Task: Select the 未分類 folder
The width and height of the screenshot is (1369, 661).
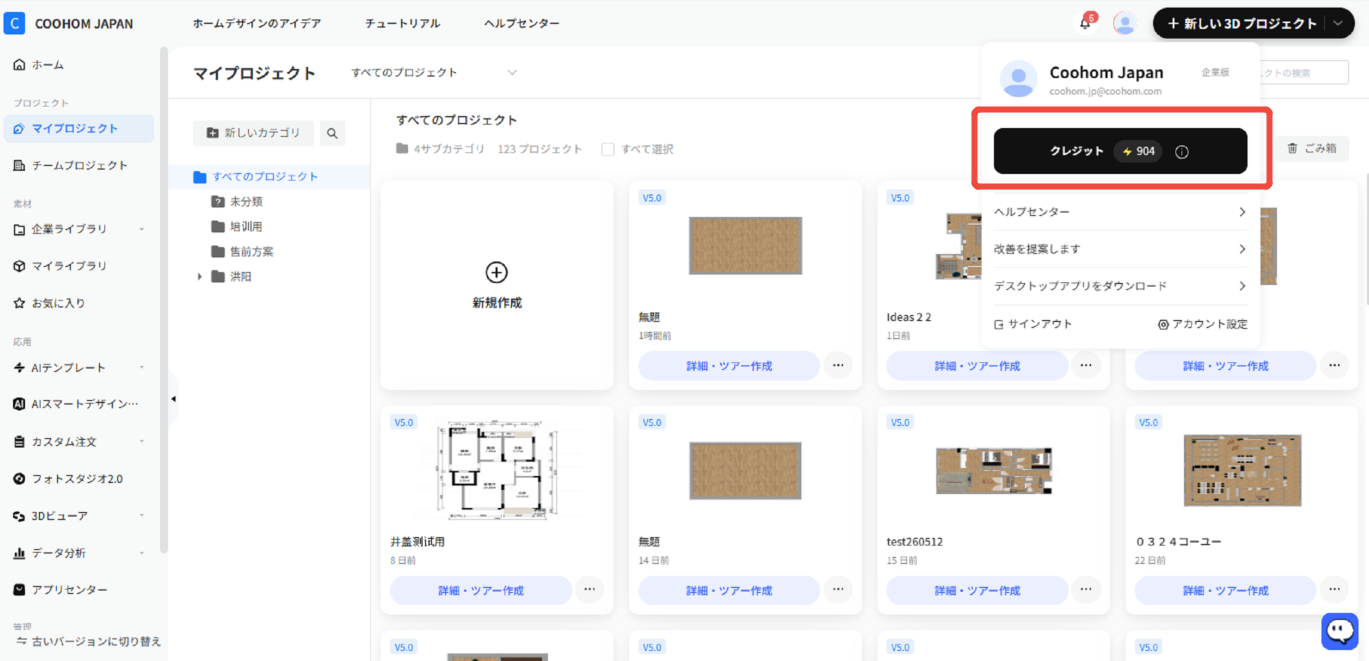Action: (246, 202)
